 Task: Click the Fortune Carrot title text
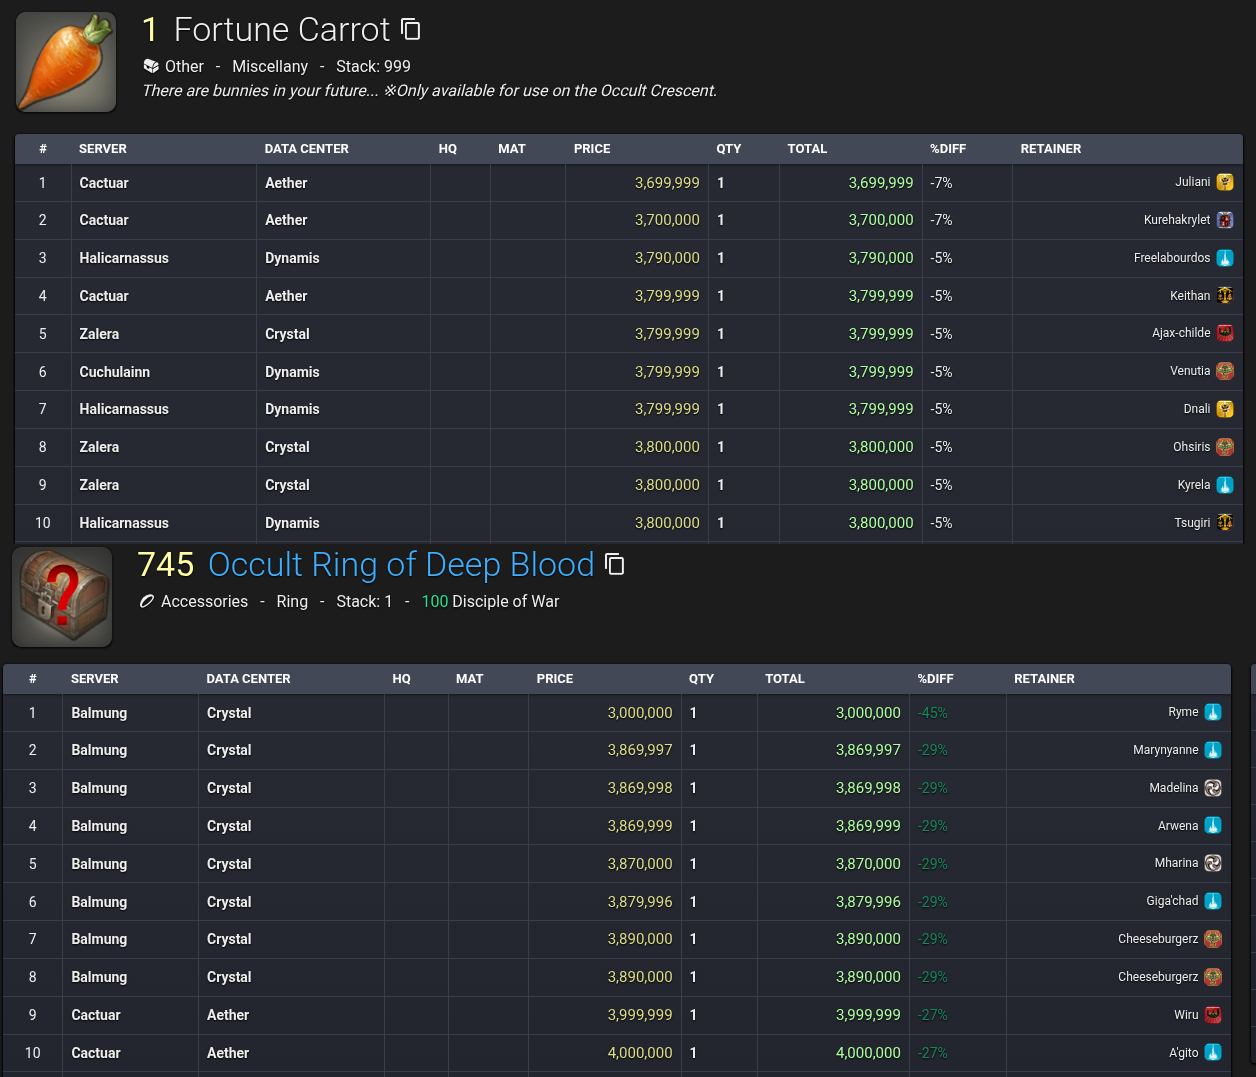(x=282, y=30)
